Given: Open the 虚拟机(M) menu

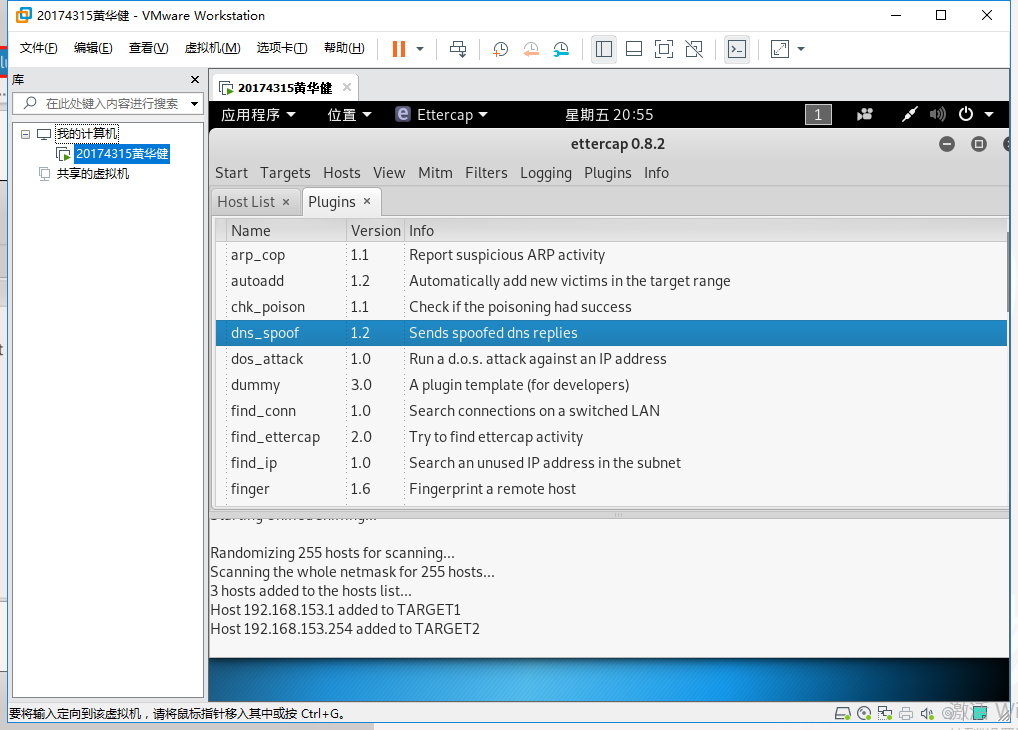Looking at the screenshot, I should (x=212, y=48).
